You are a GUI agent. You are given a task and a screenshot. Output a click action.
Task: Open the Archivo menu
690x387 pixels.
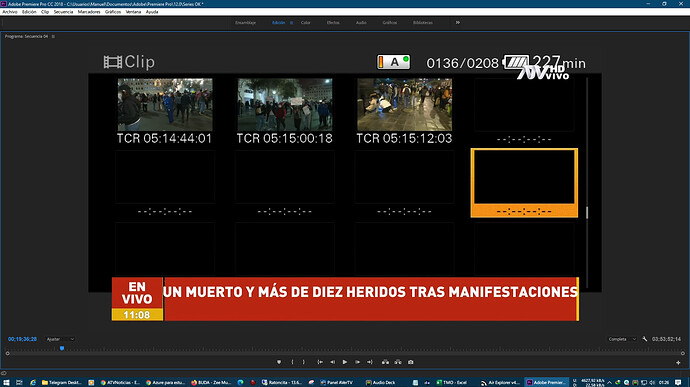[10, 12]
